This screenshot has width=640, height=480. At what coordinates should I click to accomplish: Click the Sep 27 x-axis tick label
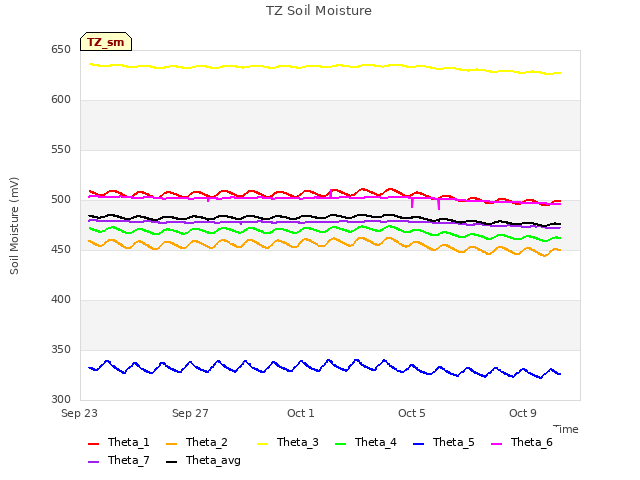point(190,413)
